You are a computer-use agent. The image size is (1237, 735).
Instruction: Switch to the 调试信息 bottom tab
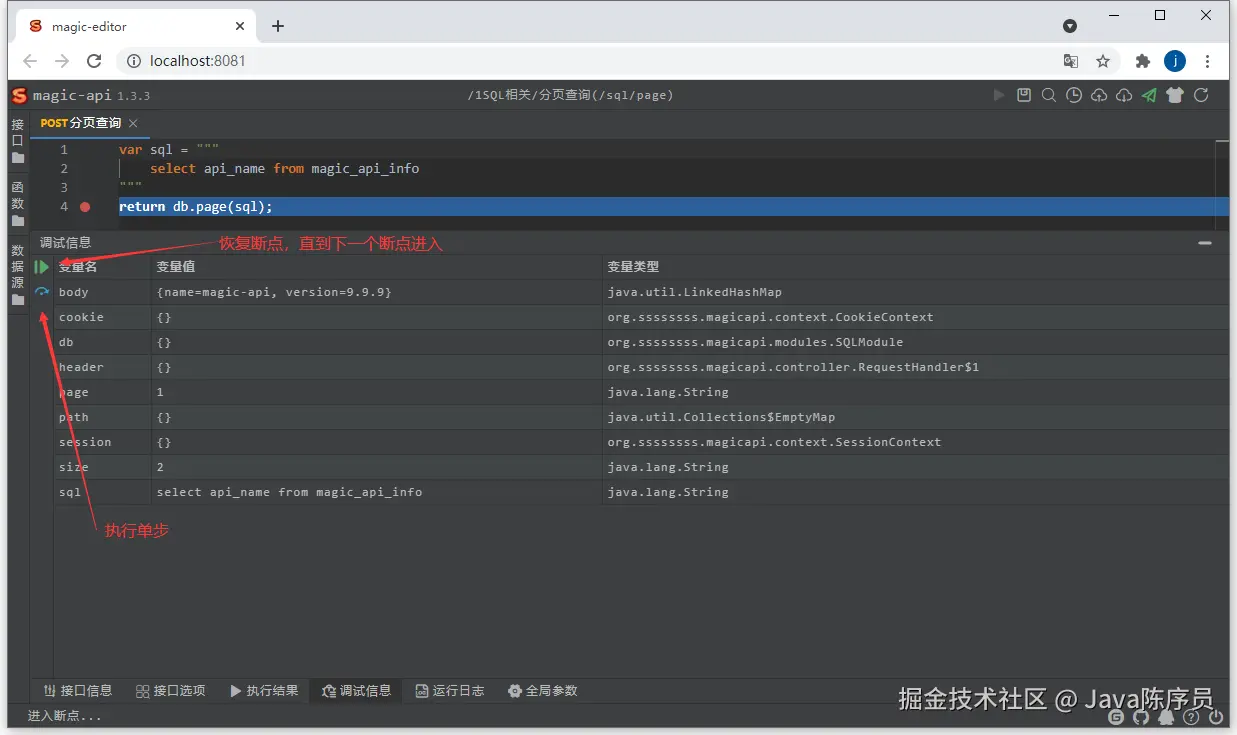coord(357,691)
